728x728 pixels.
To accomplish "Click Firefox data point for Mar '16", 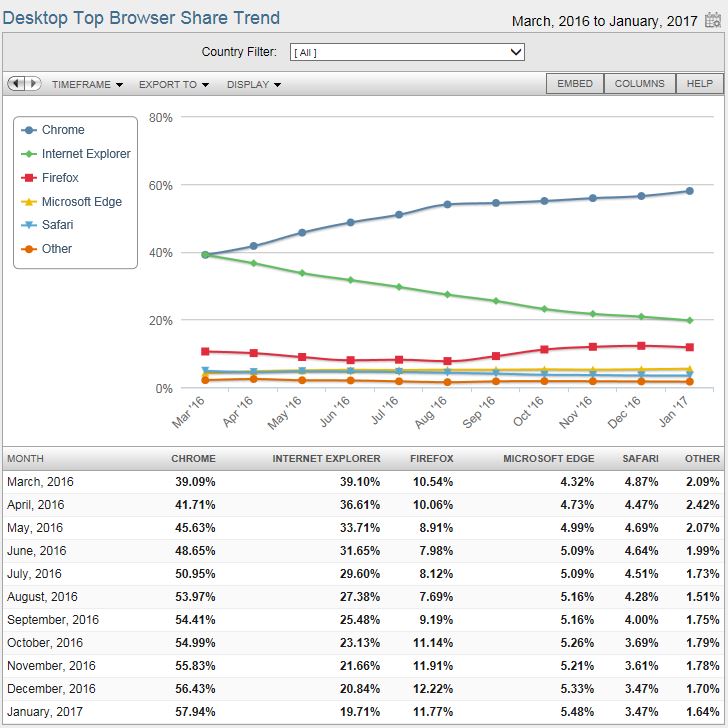I will pos(205,351).
